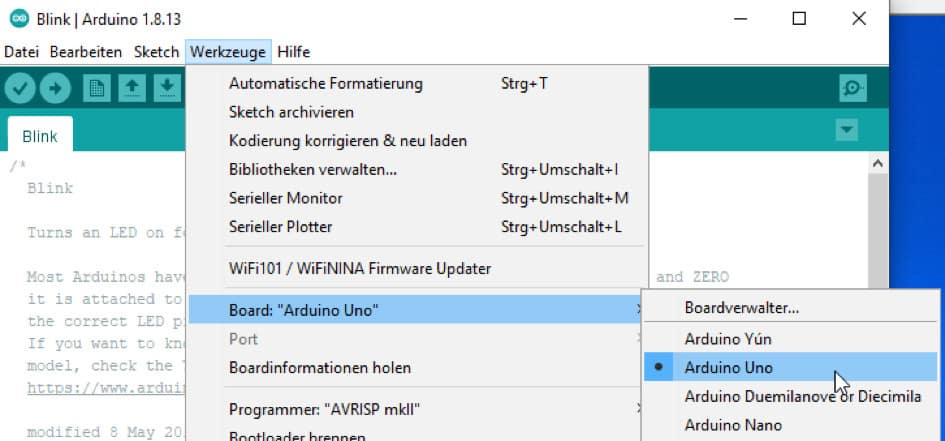Select the Arduino Nano board
The image size is (945, 441).
click(791, 425)
